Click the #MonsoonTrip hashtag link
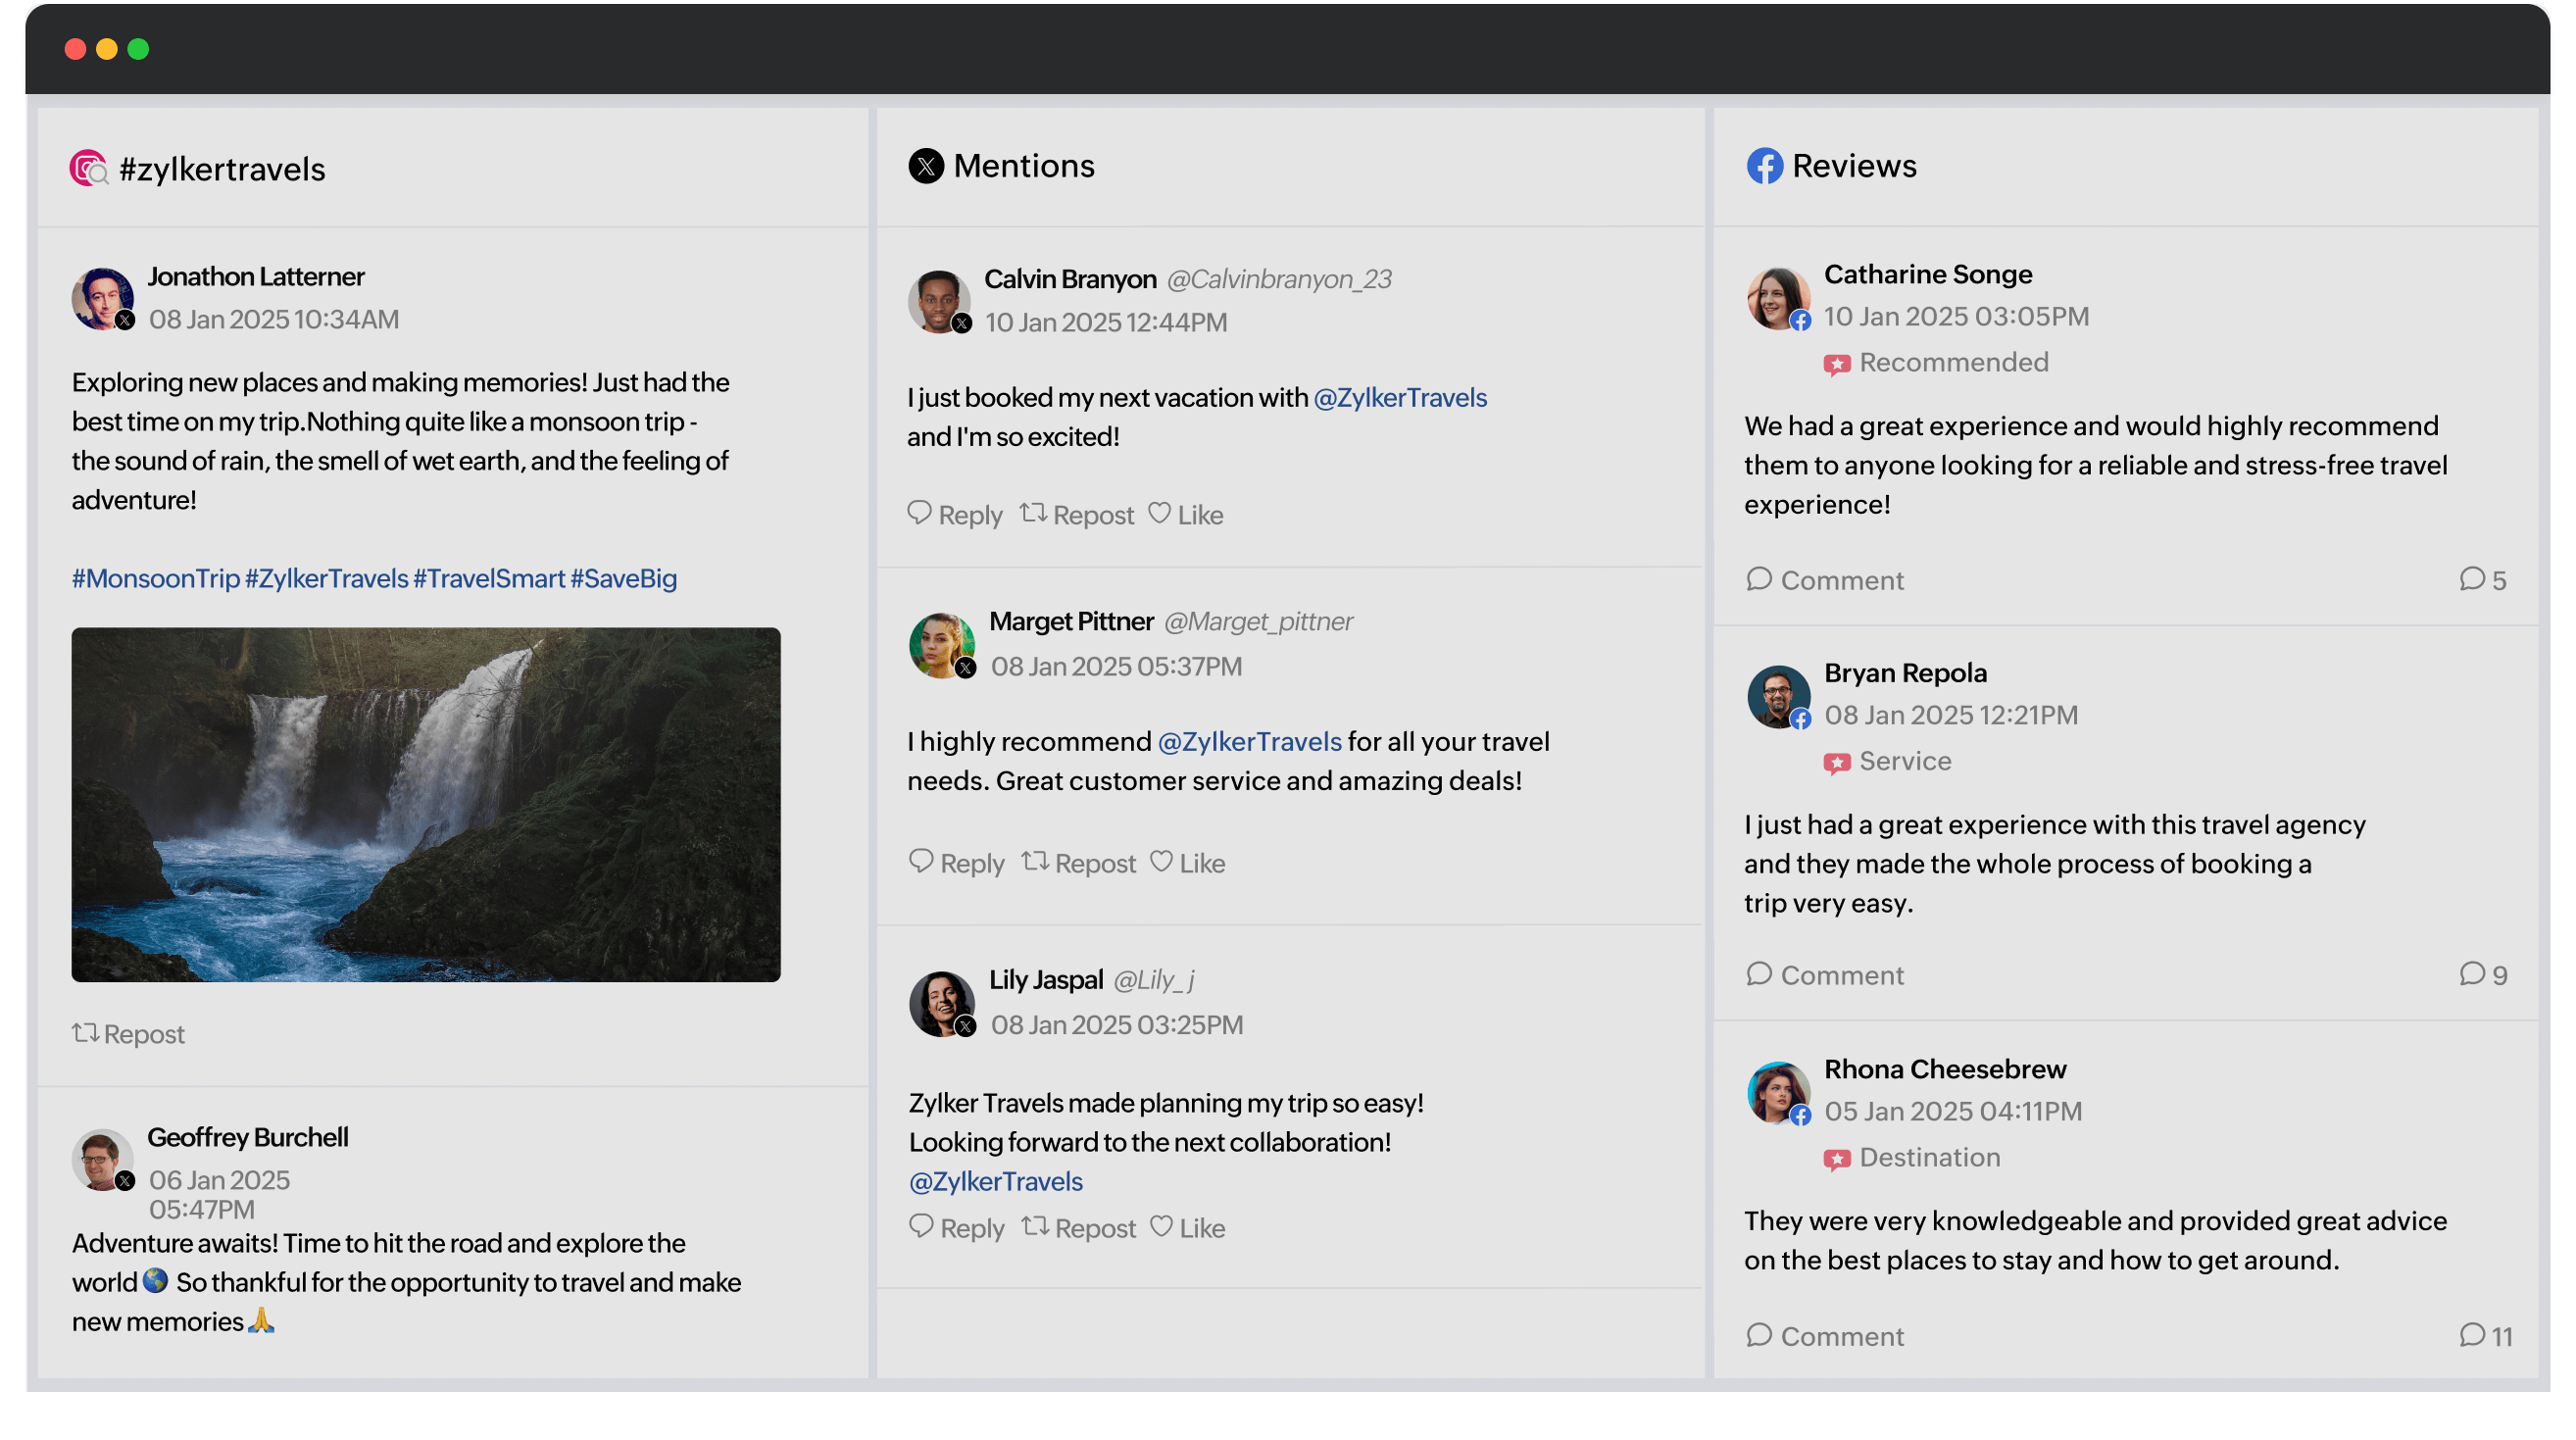The height and width of the screenshot is (1440, 2576). pyautogui.click(x=155, y=578)
